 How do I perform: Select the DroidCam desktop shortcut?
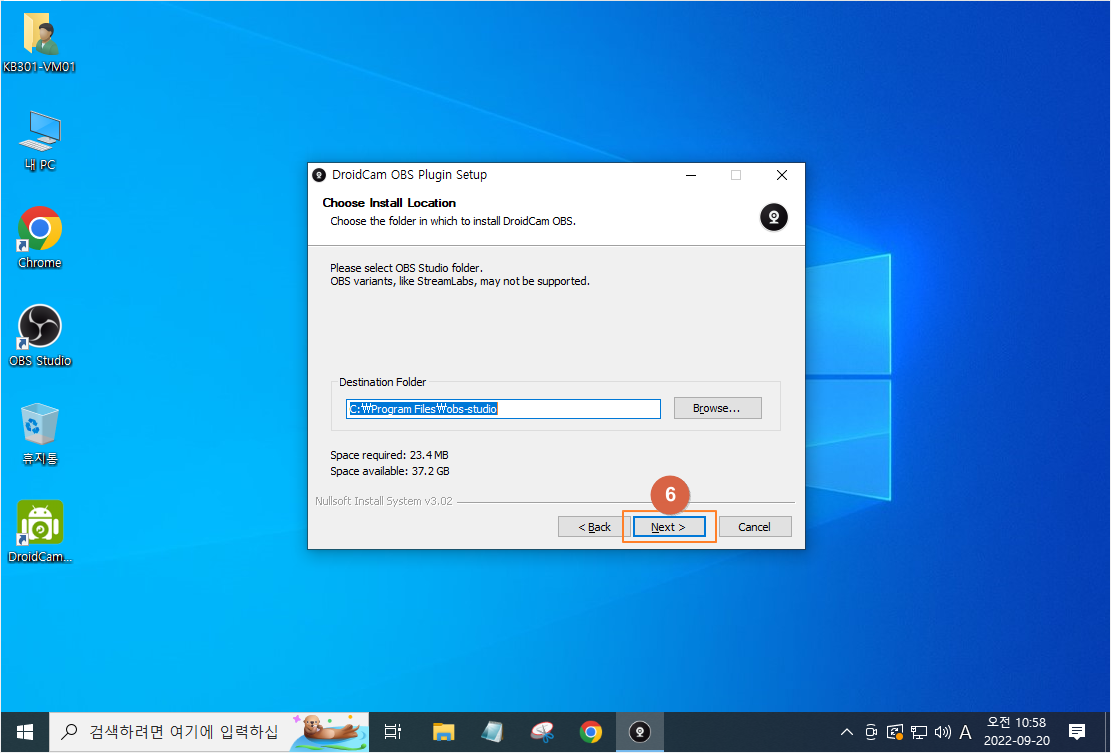40,531
